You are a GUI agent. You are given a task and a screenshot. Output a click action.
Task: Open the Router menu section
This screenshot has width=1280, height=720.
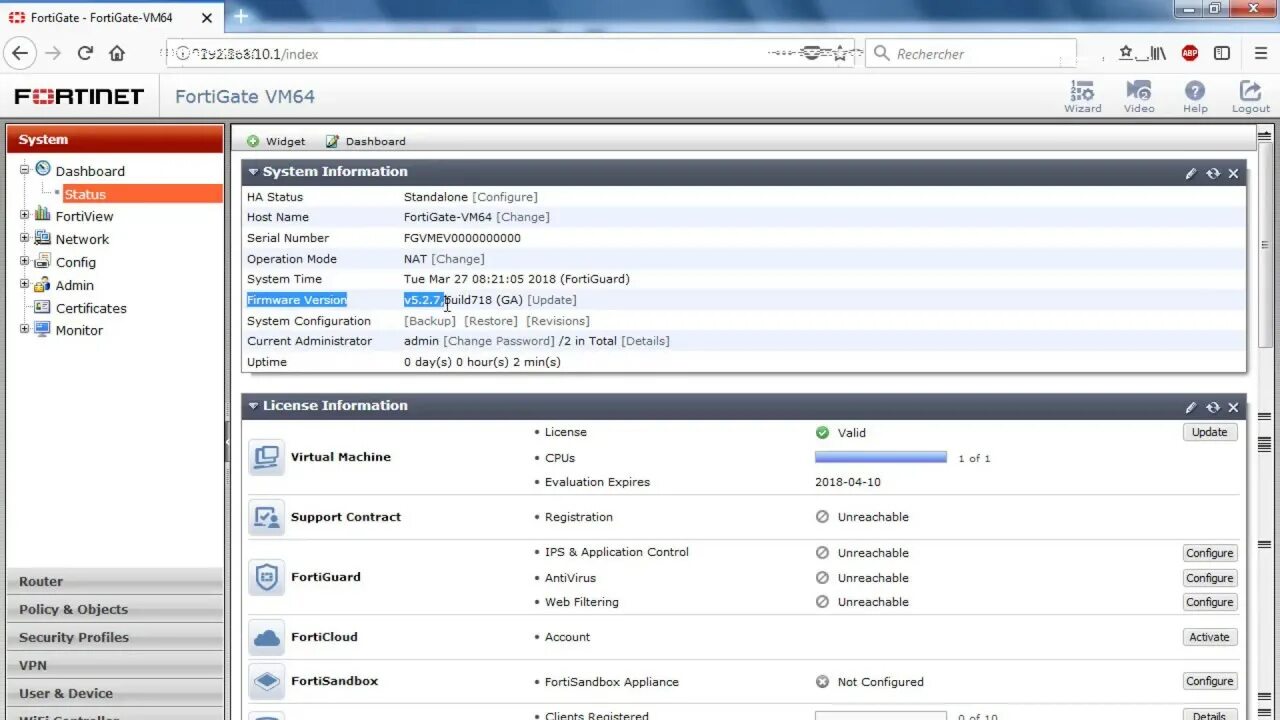point(115,581)
